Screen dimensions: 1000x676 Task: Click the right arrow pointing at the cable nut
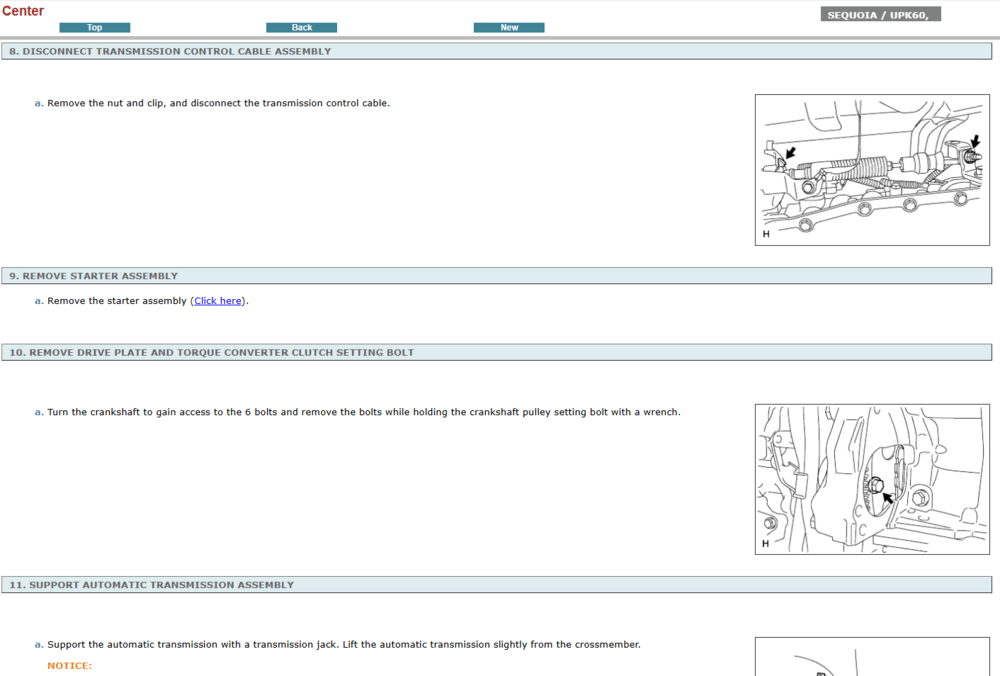tap(975, 144)
